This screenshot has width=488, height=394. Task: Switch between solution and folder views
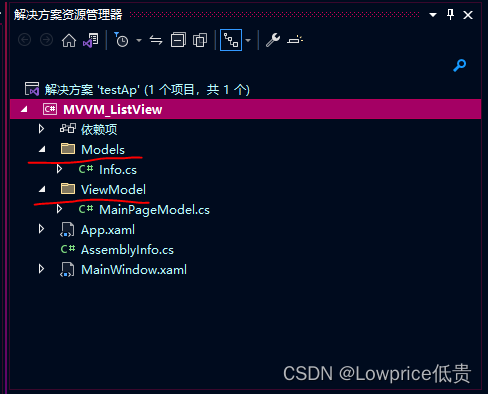point(91,40)
